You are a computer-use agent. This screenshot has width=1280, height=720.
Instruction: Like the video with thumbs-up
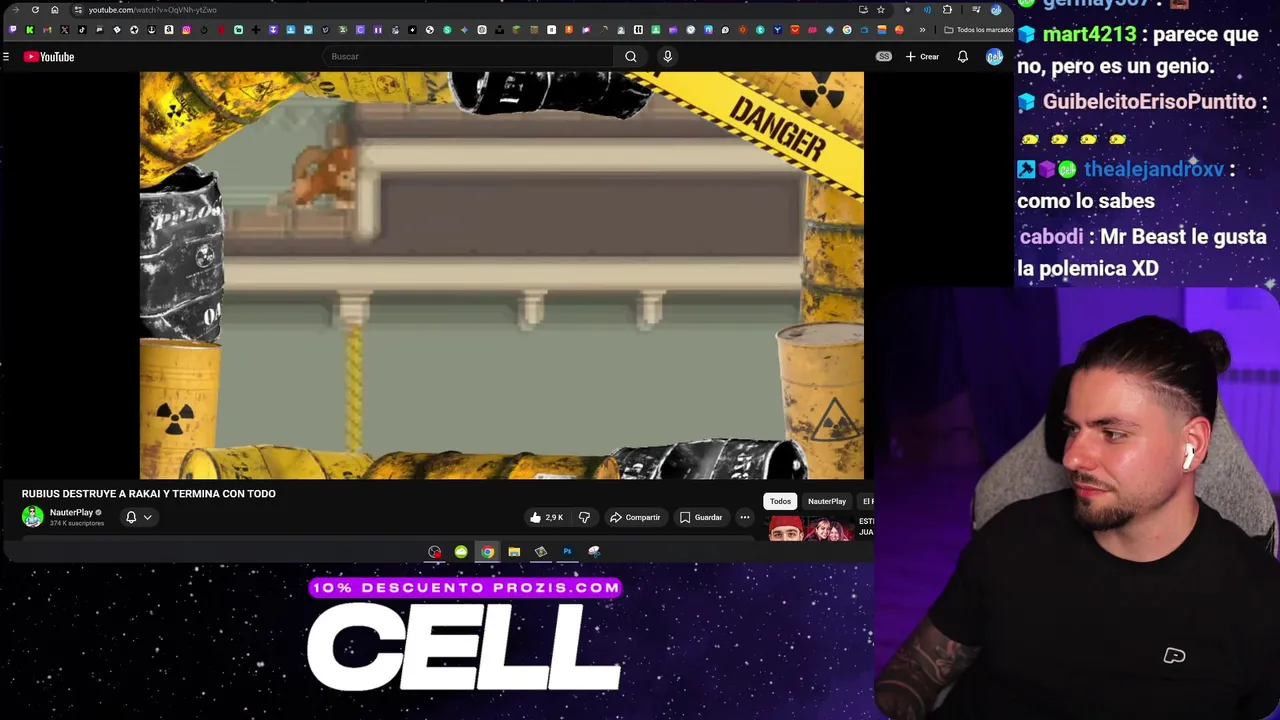click(546, 517)
